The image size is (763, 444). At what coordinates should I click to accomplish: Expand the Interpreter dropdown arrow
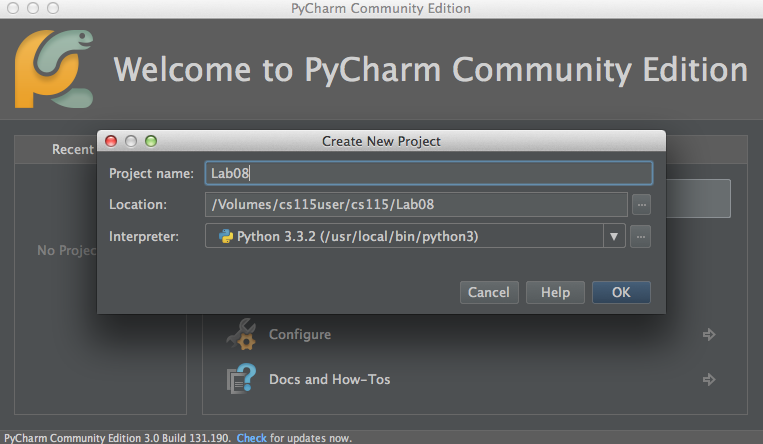click(613, 237)
